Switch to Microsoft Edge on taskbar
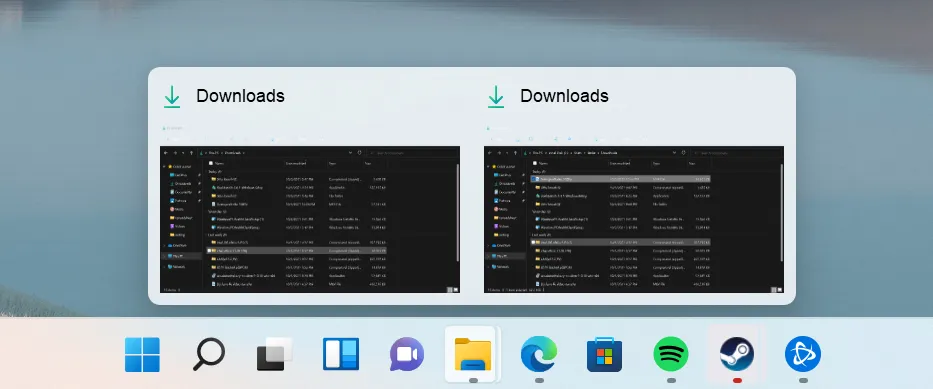This screenshot has width=933, height=389. pyautogui.click(x=539, y=355)
